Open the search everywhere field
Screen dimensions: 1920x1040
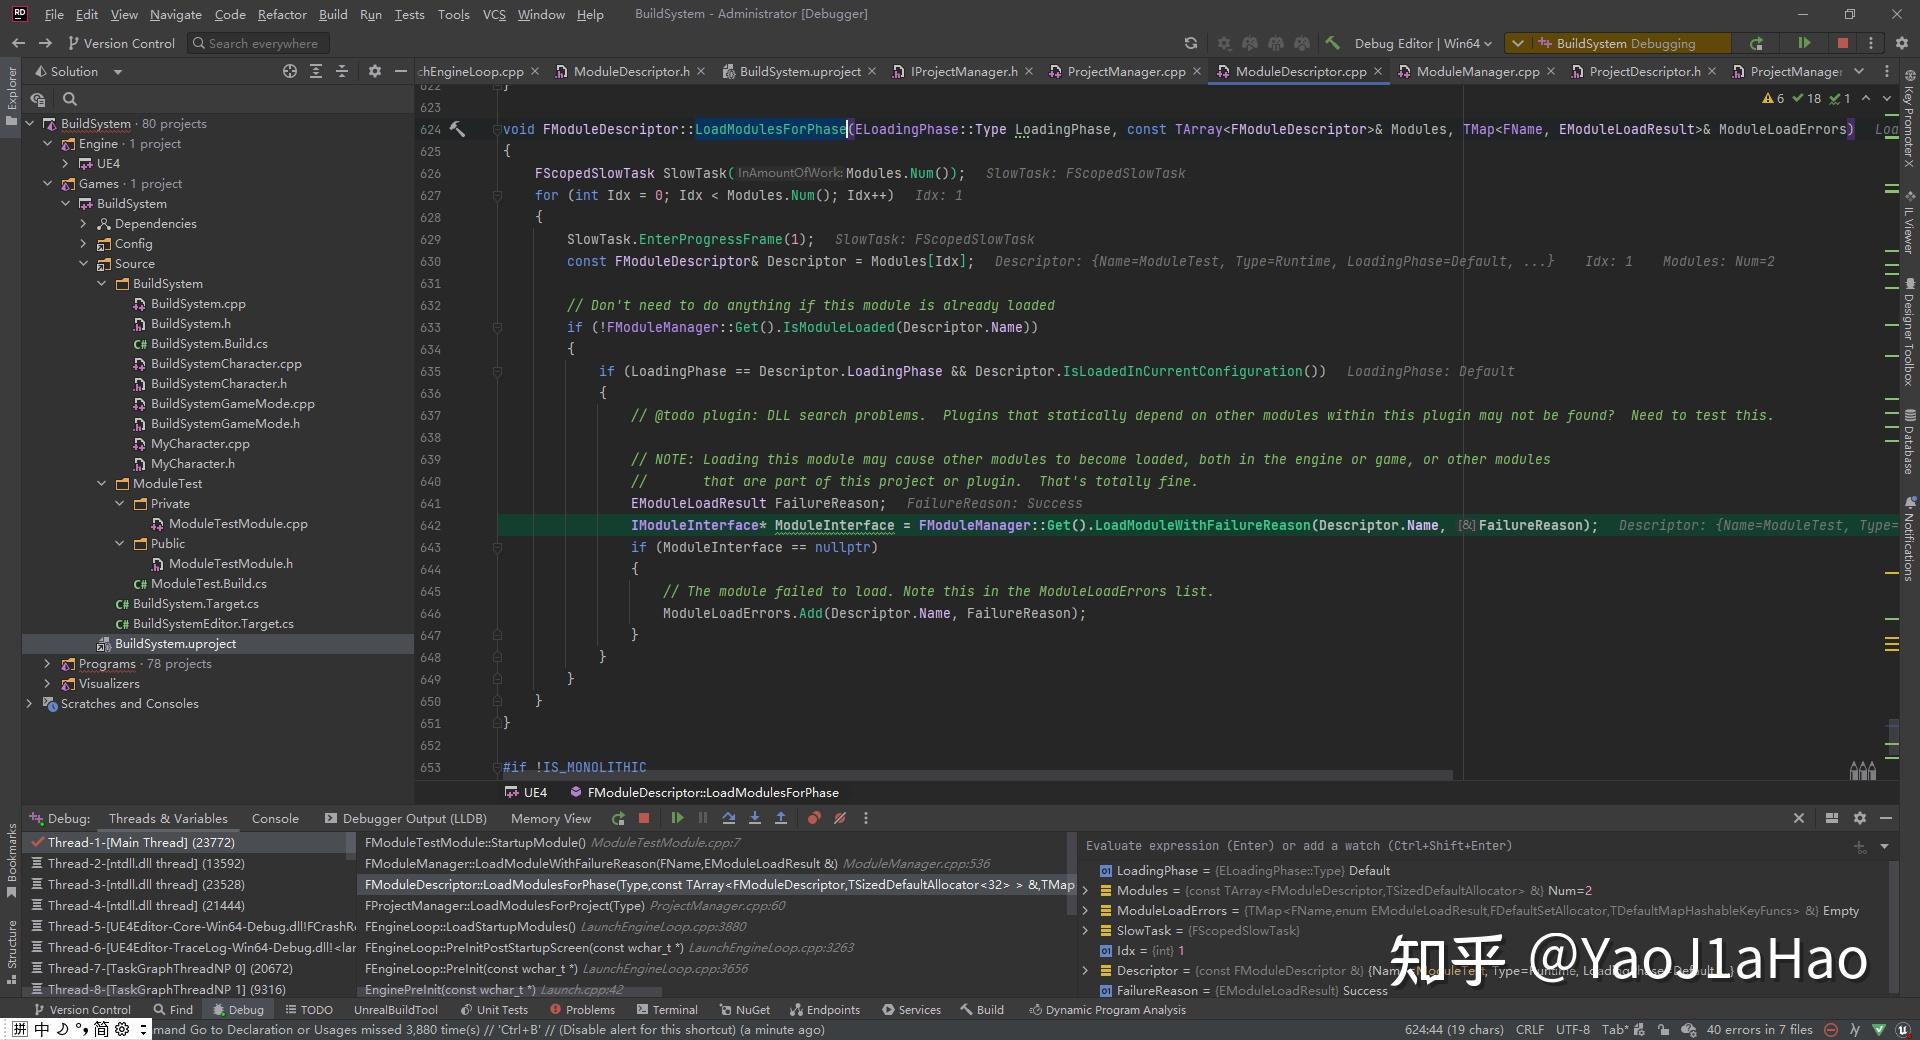point(258,43)
